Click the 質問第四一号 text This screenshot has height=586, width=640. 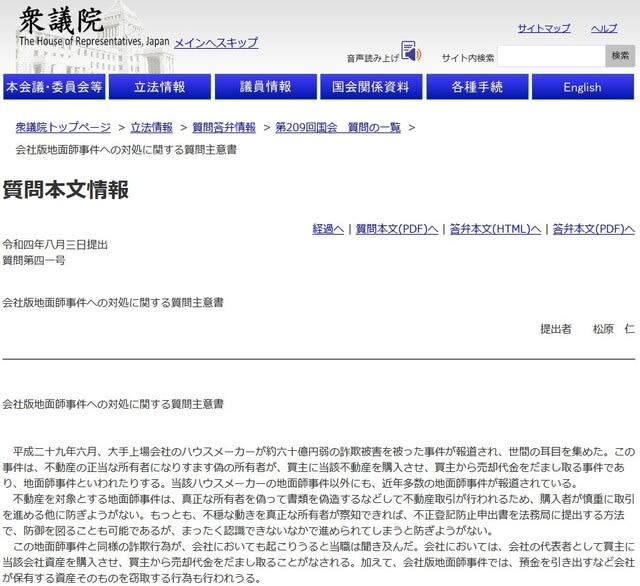coord(34,260)
